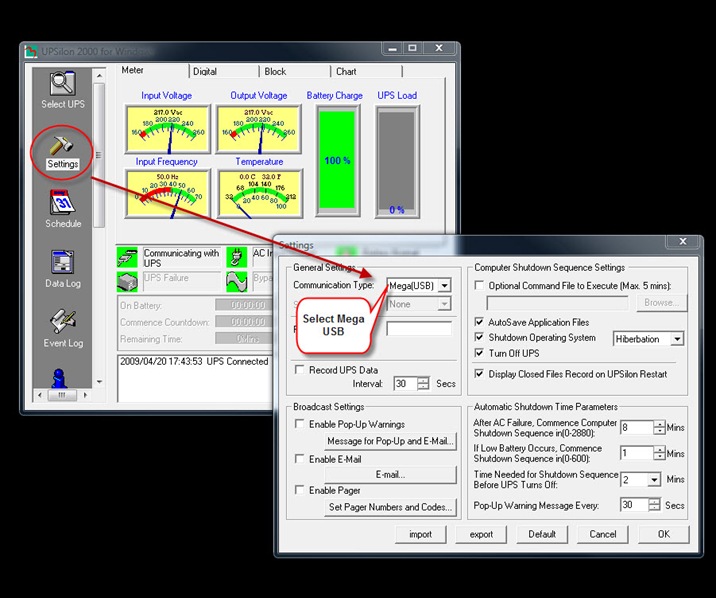The height and width of the screenshot is (598, 716).
Task: Click After AC Failure minutes spinner arrows
Action: click(x=659, y=427)
